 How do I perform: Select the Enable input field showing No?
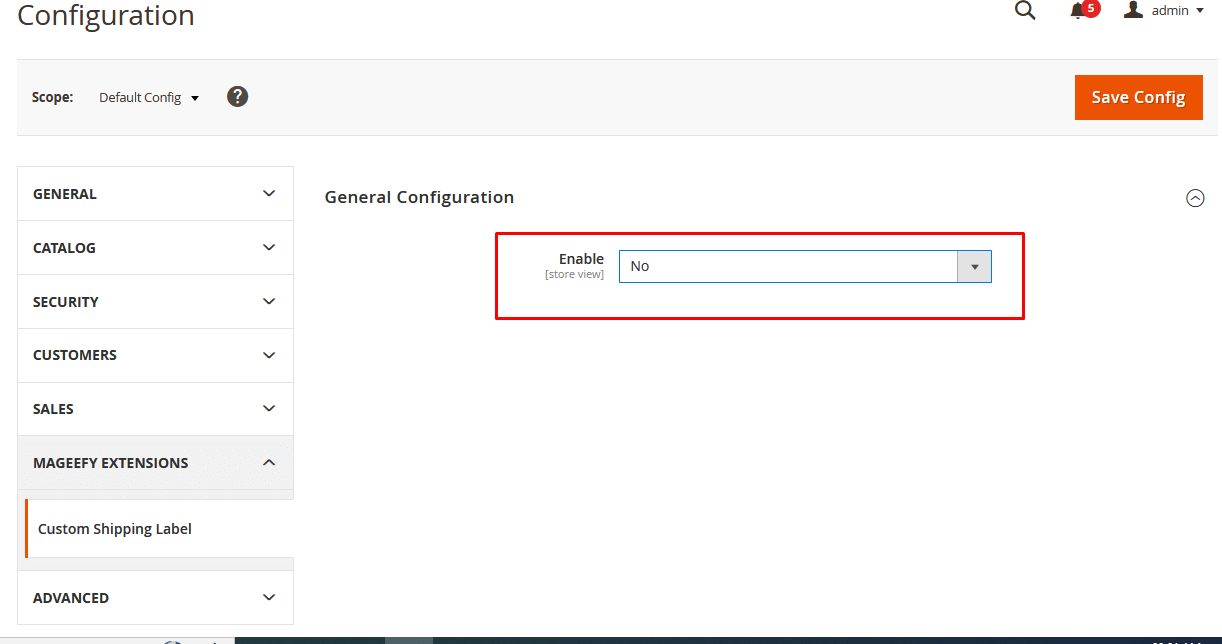point(790,266)
